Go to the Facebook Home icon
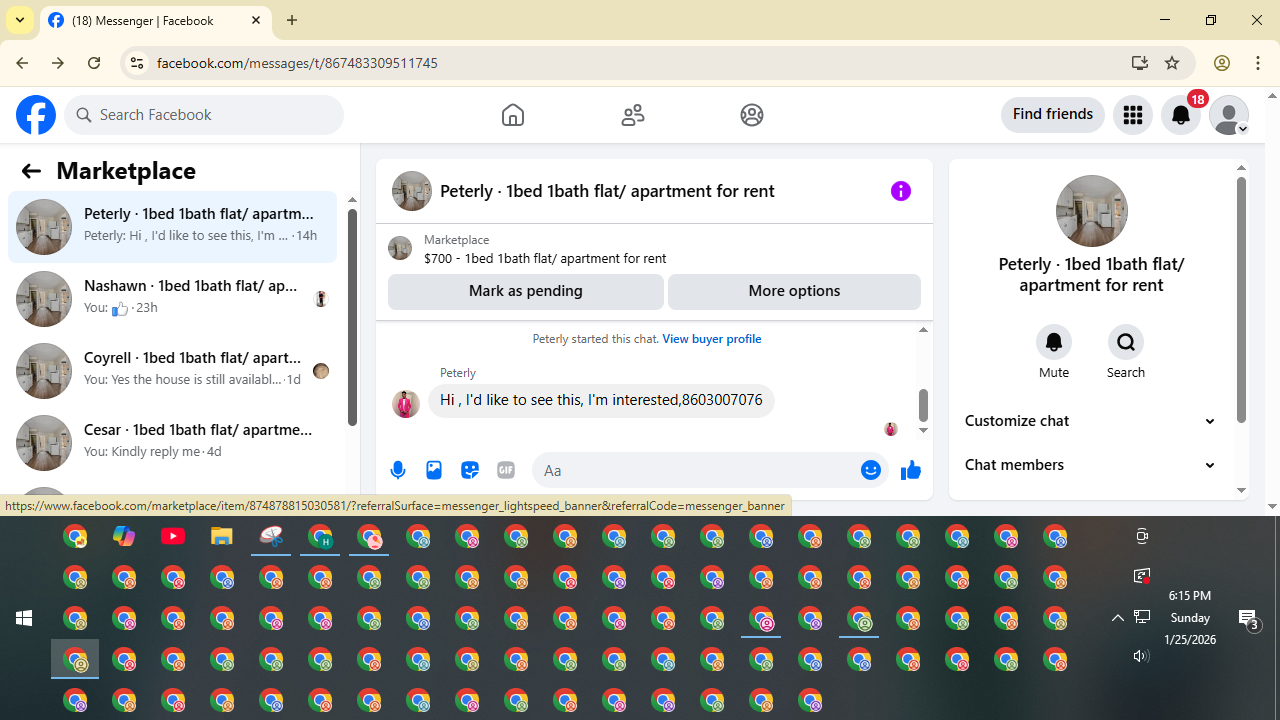Viewport: 1280px width, 720px height. (513, 115)
